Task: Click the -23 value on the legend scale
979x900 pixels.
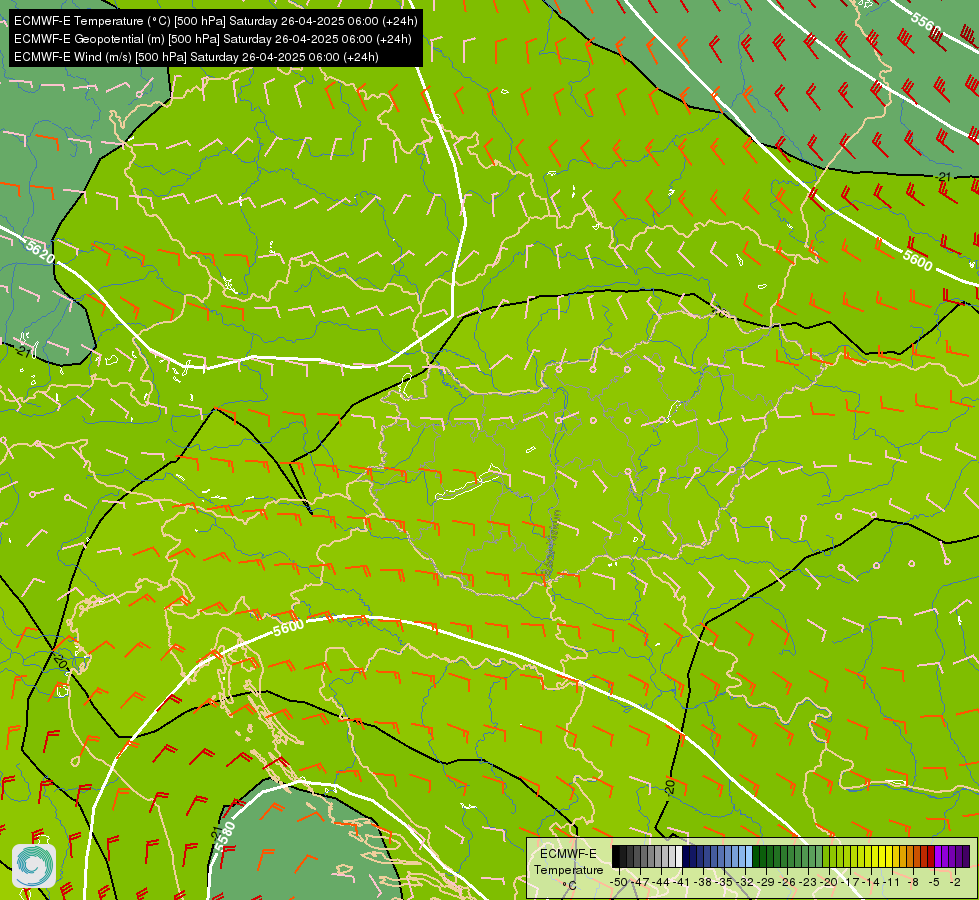Action: click(x=809, y=882)
